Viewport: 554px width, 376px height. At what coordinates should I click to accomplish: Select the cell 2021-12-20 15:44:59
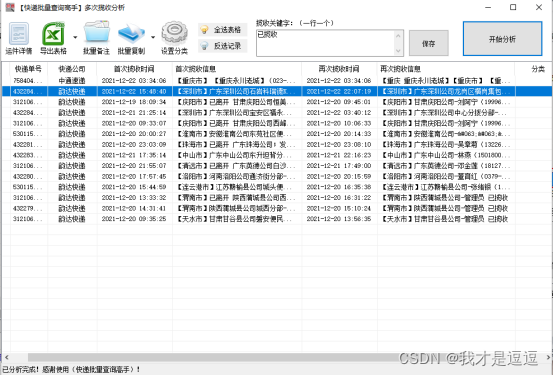coord(134,187)
